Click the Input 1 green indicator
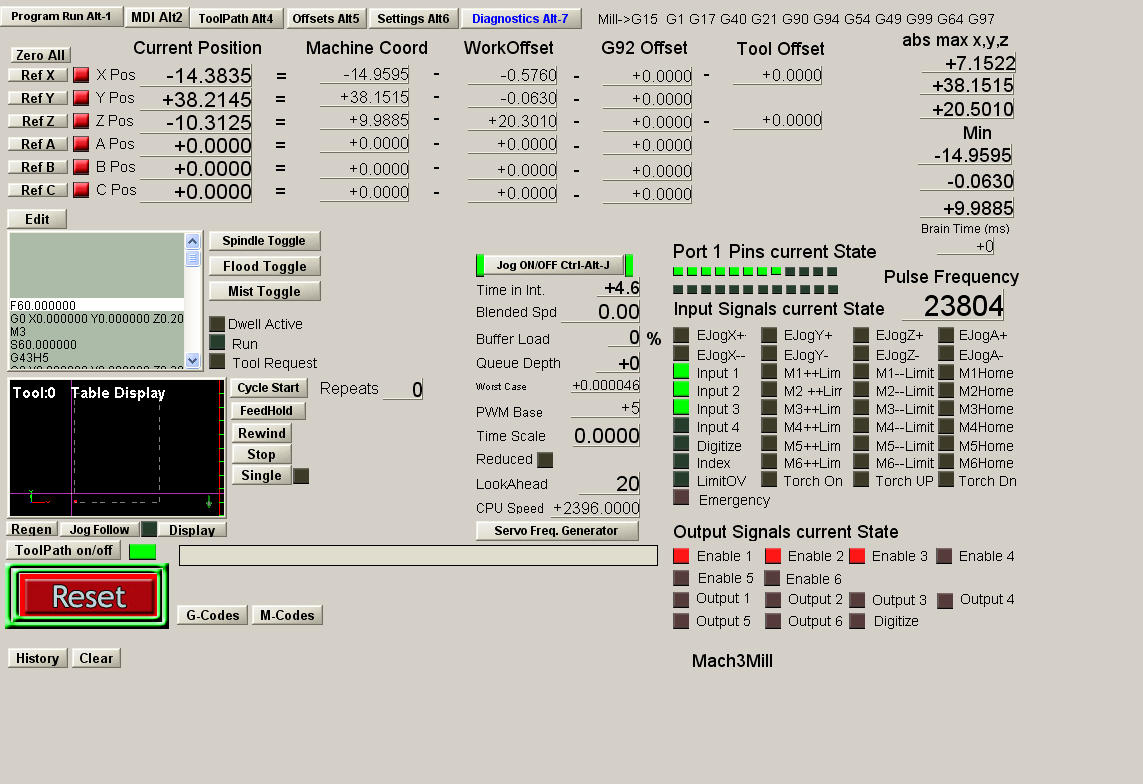1143x784 pixels. pyautogui.click(x=681, y=373)
